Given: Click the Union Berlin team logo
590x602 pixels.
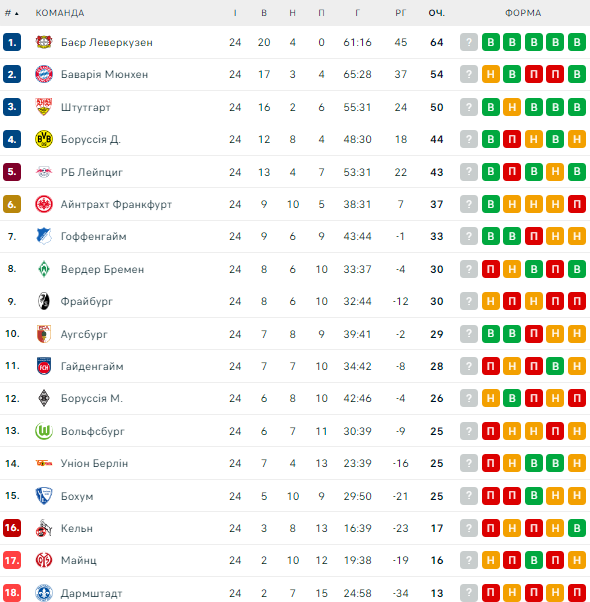Looking at the screenshot, I should click(x=44, y=463).
